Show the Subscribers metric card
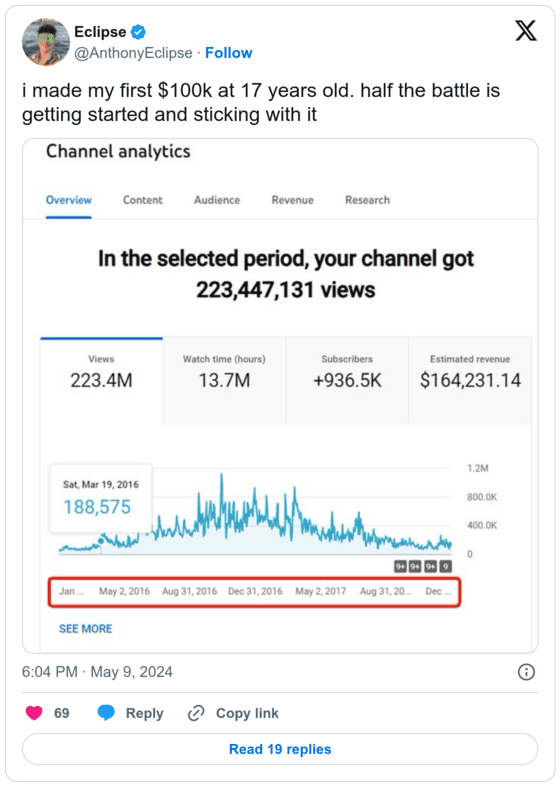560x786 pixels. point(347,381)
